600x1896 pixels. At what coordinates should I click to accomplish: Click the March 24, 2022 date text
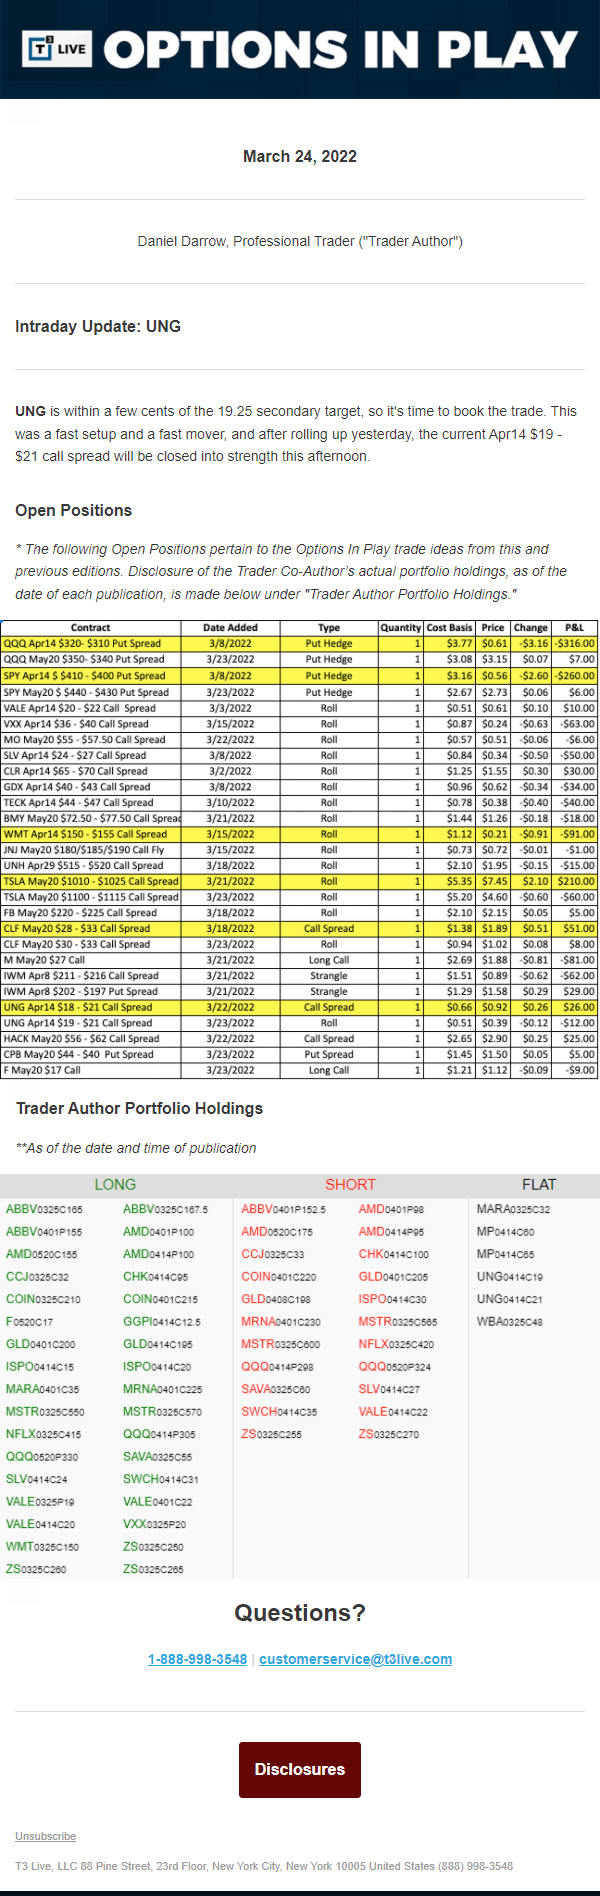click(x=300, y=156)
